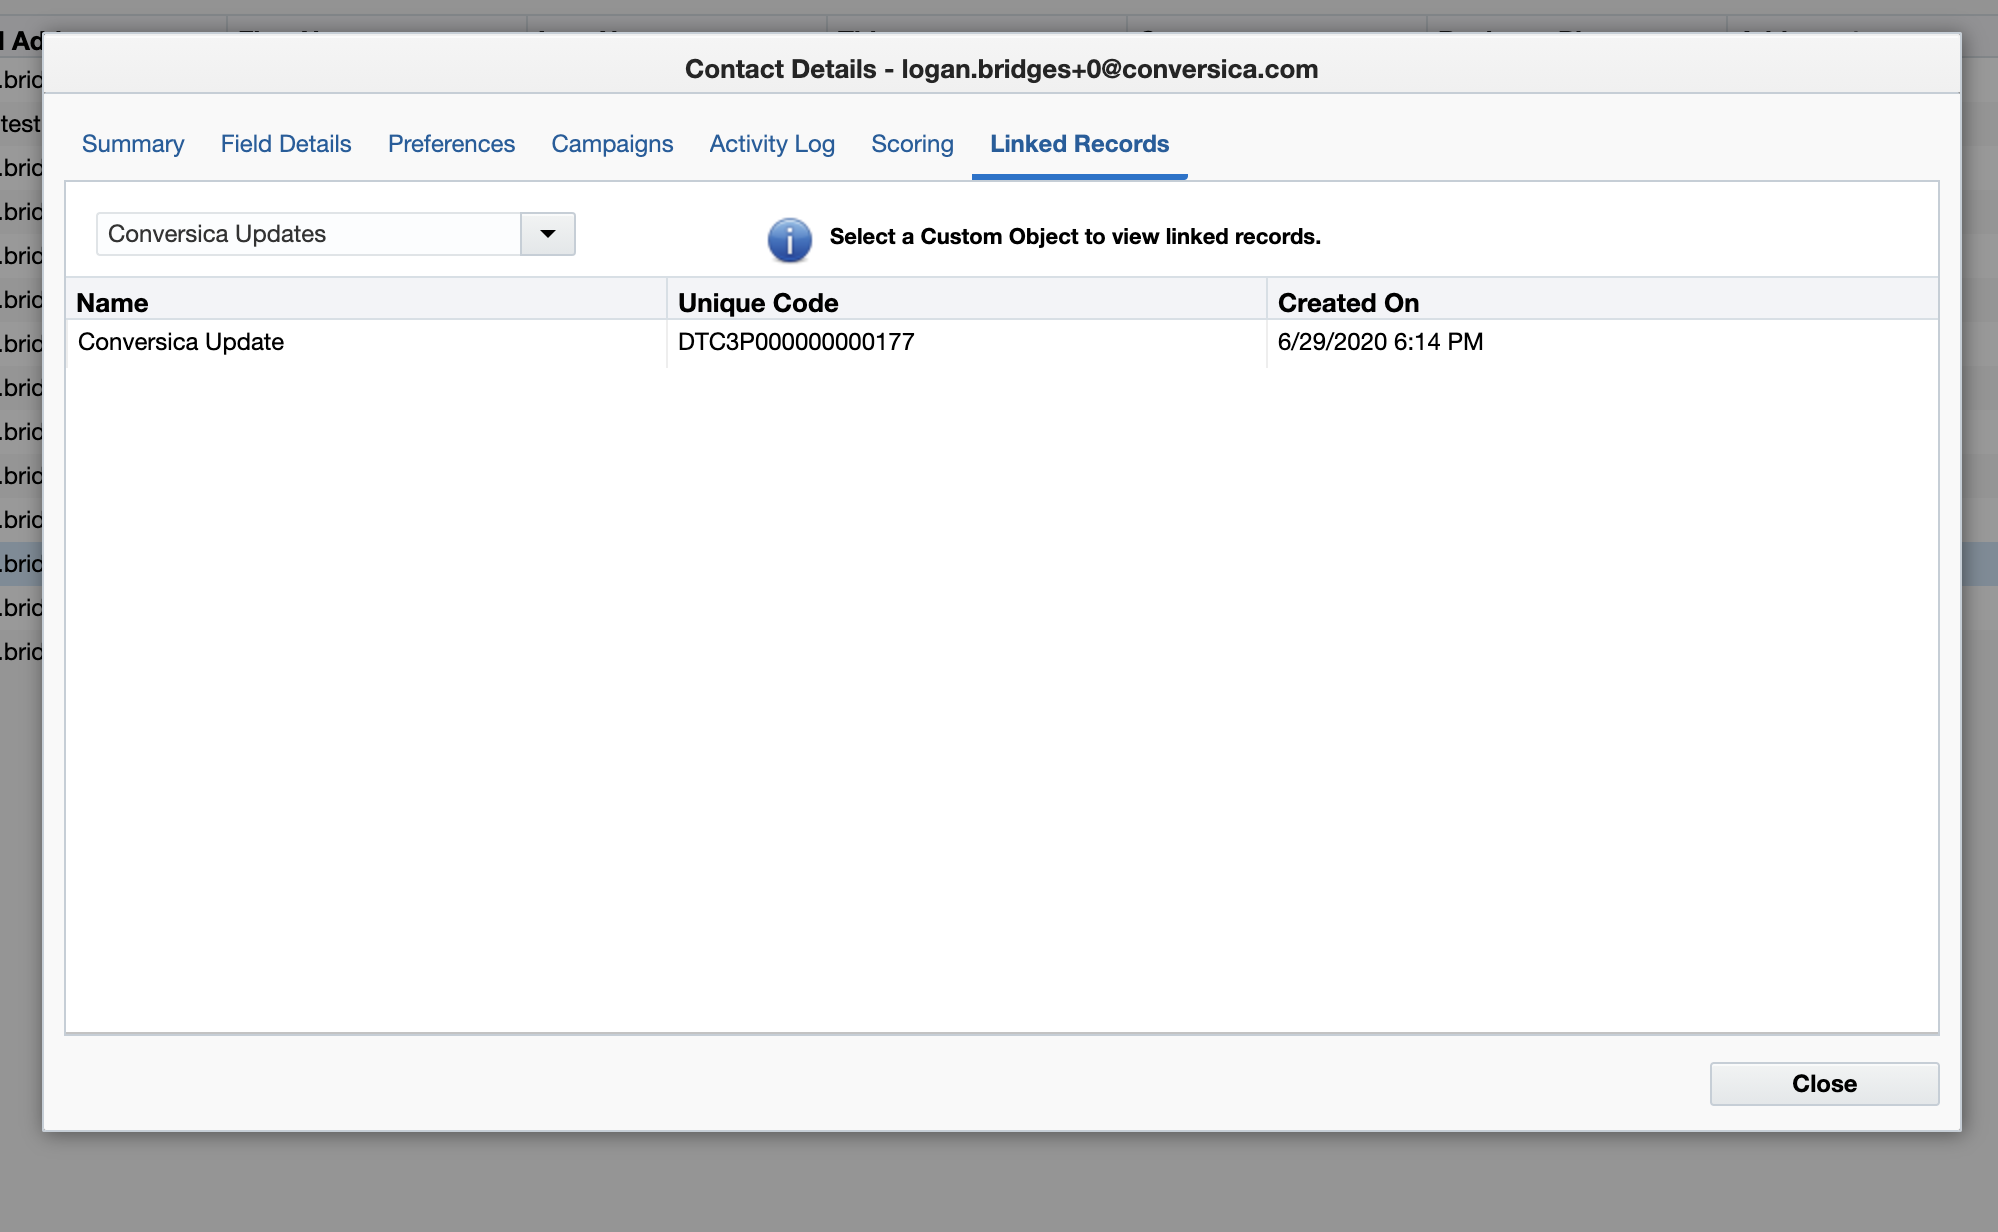Screen dimensions: 1998x1232
Task: Click the Contact Details dialog title
Action: coord(1001,69)
